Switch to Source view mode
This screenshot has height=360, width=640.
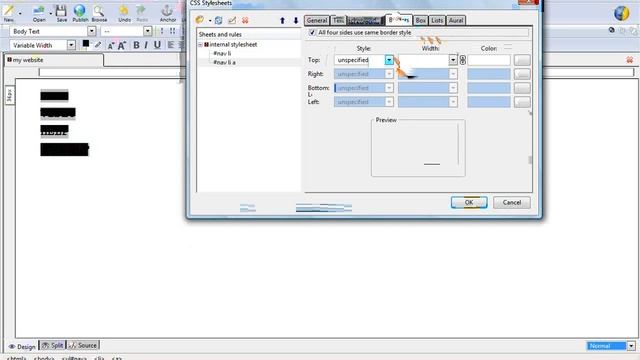tap(83, 345)
